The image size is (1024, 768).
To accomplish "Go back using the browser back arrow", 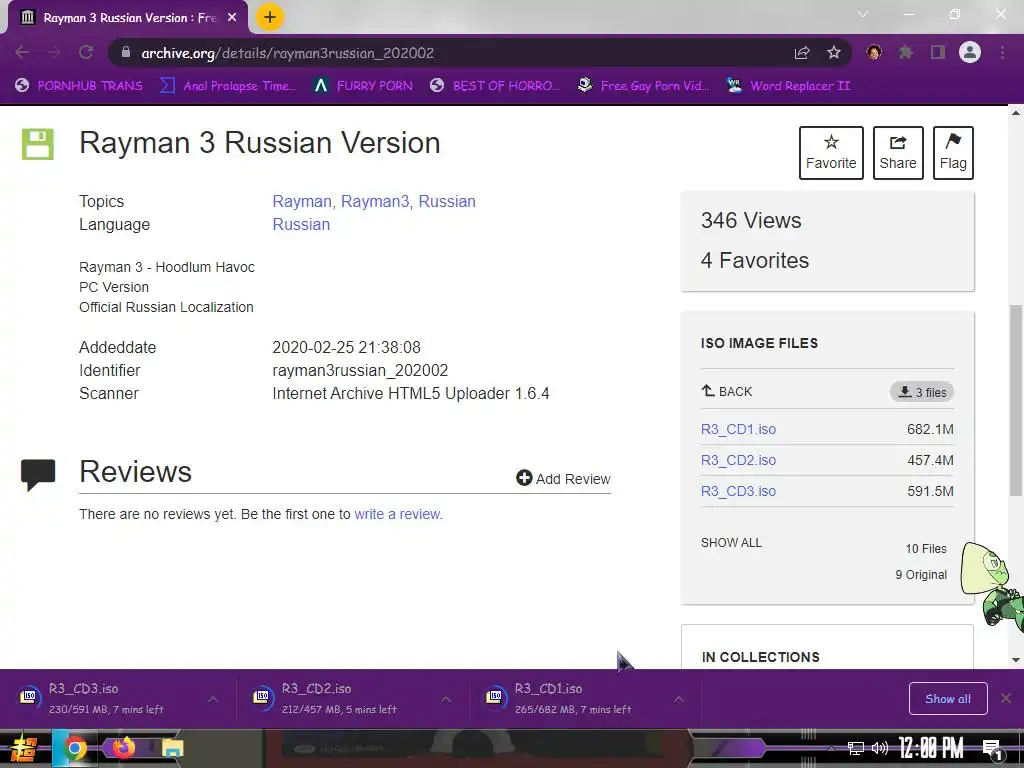I will pos(22,53).
